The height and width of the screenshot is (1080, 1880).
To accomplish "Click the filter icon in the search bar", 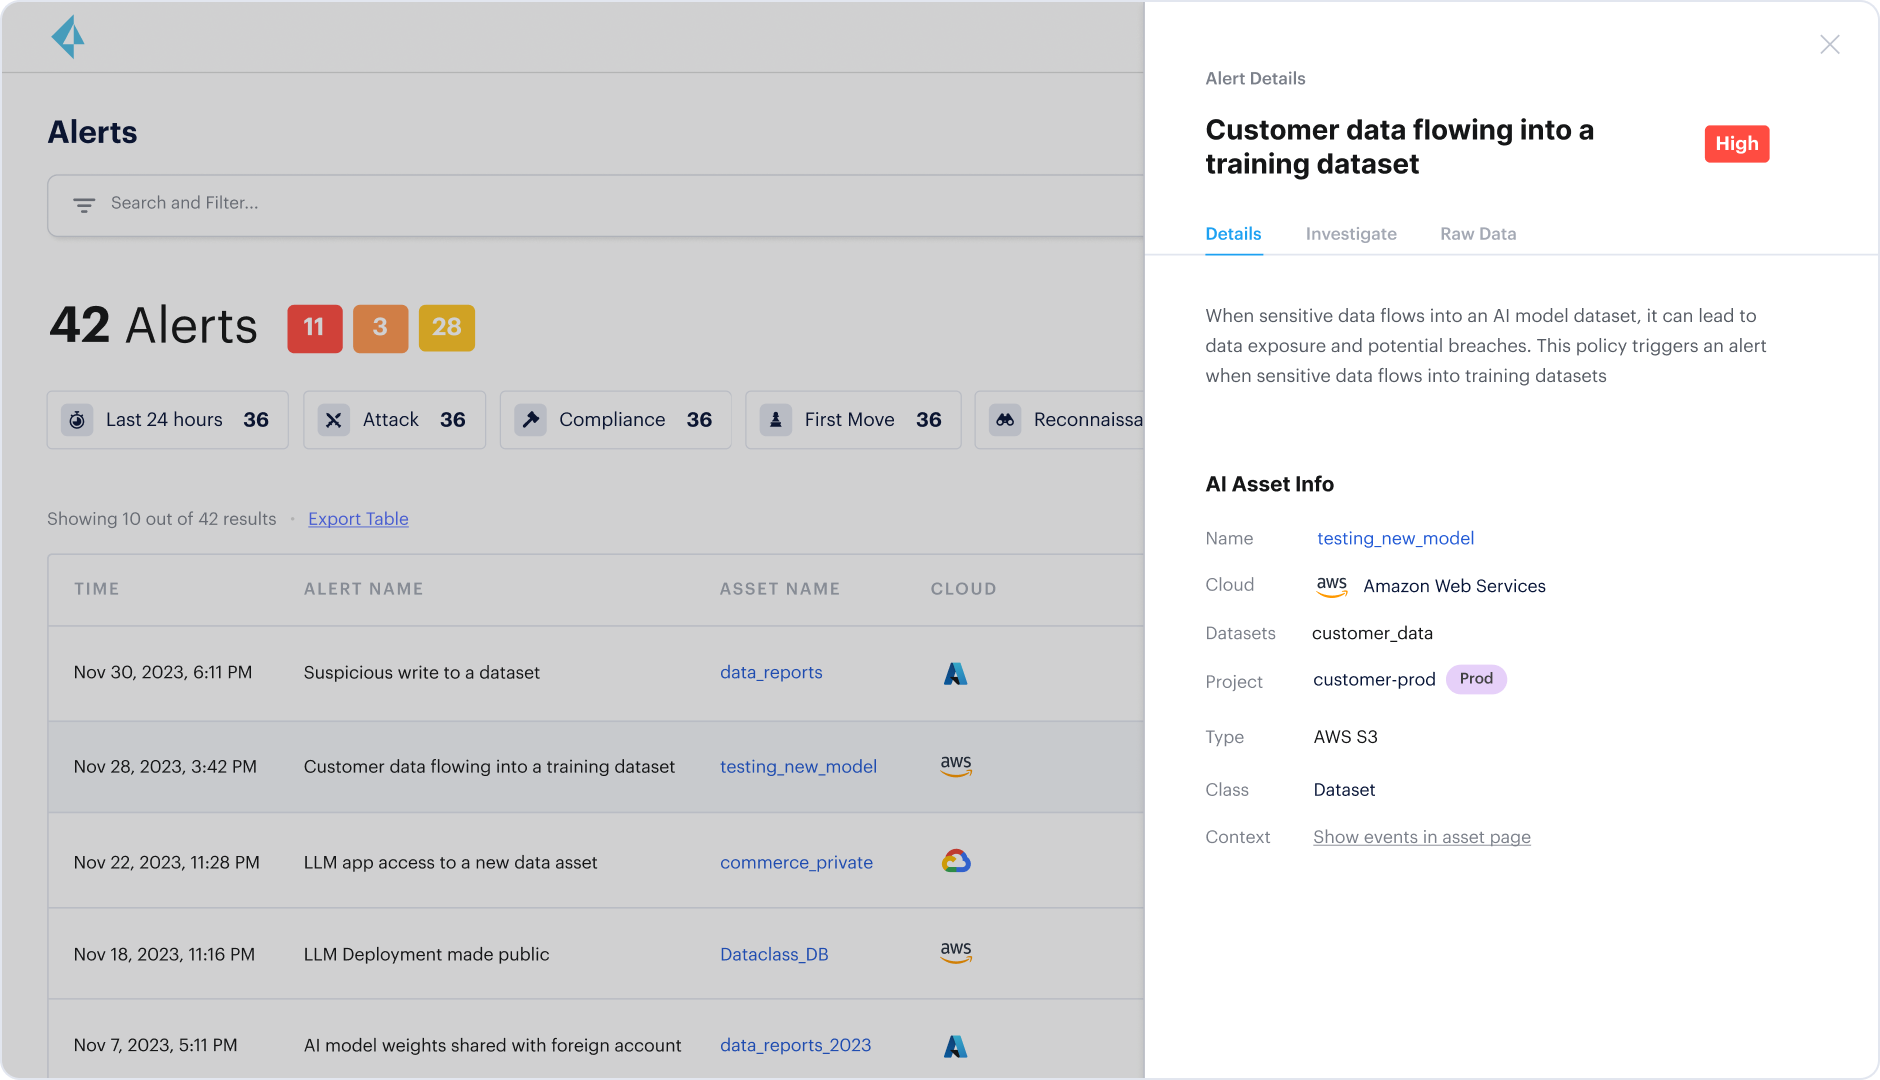I will [x=84, y=205].
